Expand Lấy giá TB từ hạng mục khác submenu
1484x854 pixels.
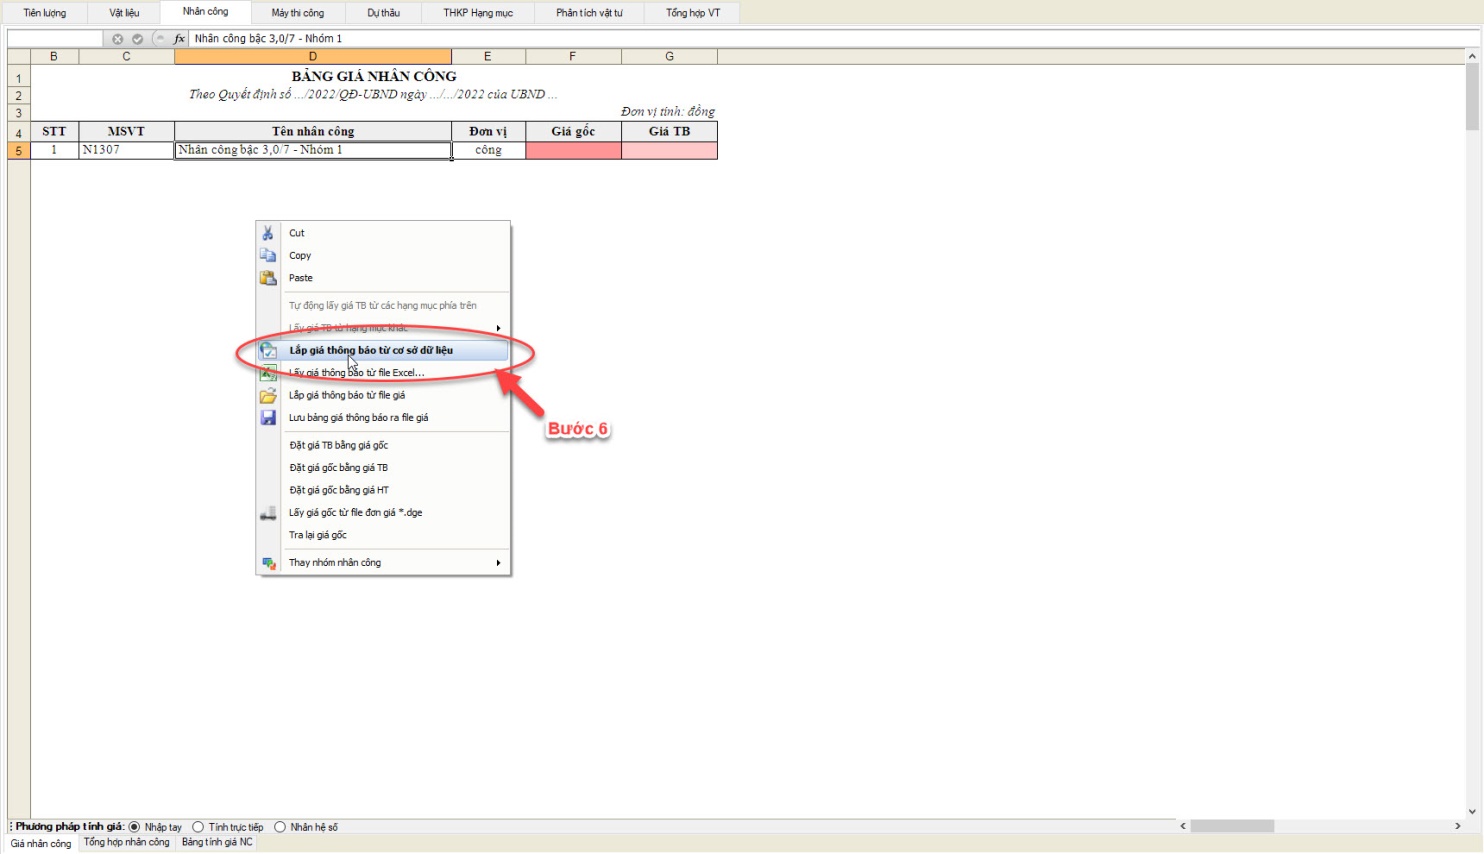point(498,328)
